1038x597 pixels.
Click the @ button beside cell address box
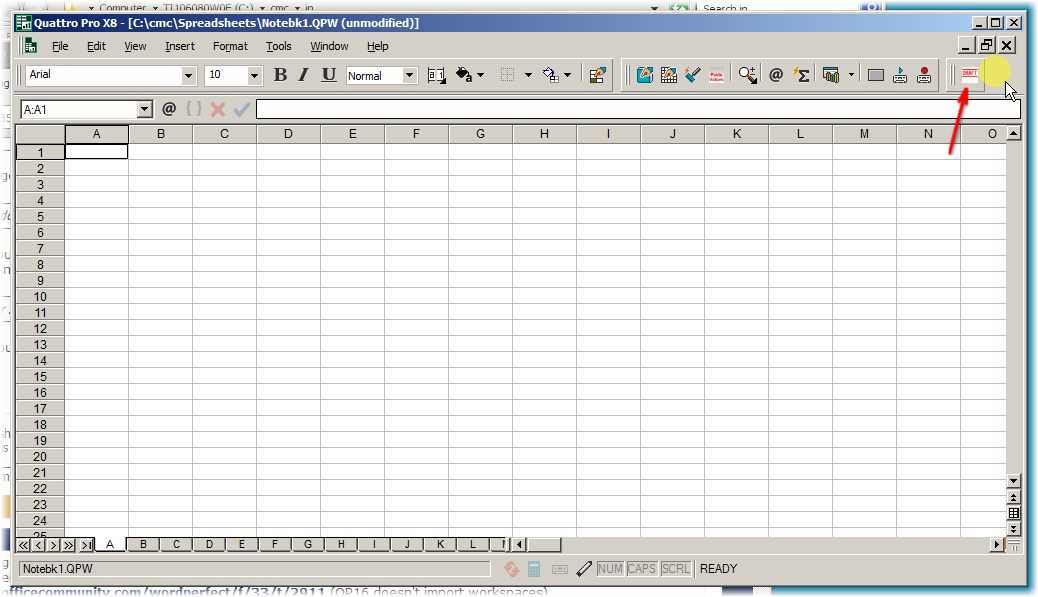[169, 109]
